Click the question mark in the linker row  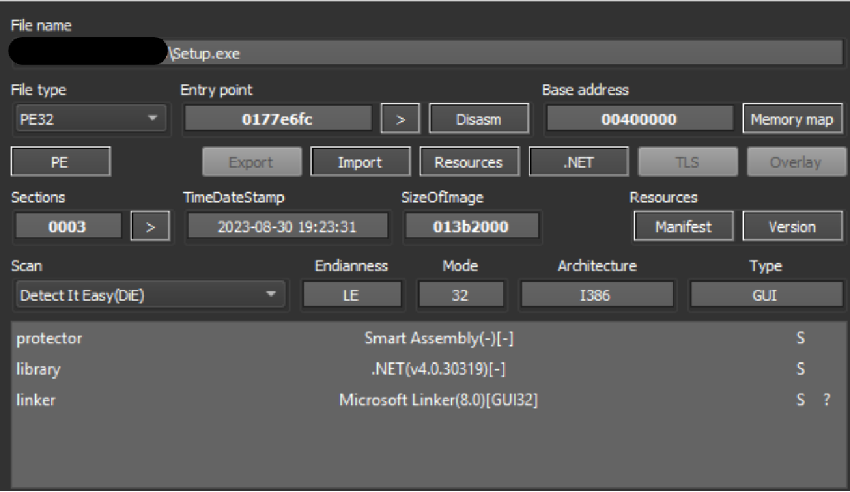826,400
